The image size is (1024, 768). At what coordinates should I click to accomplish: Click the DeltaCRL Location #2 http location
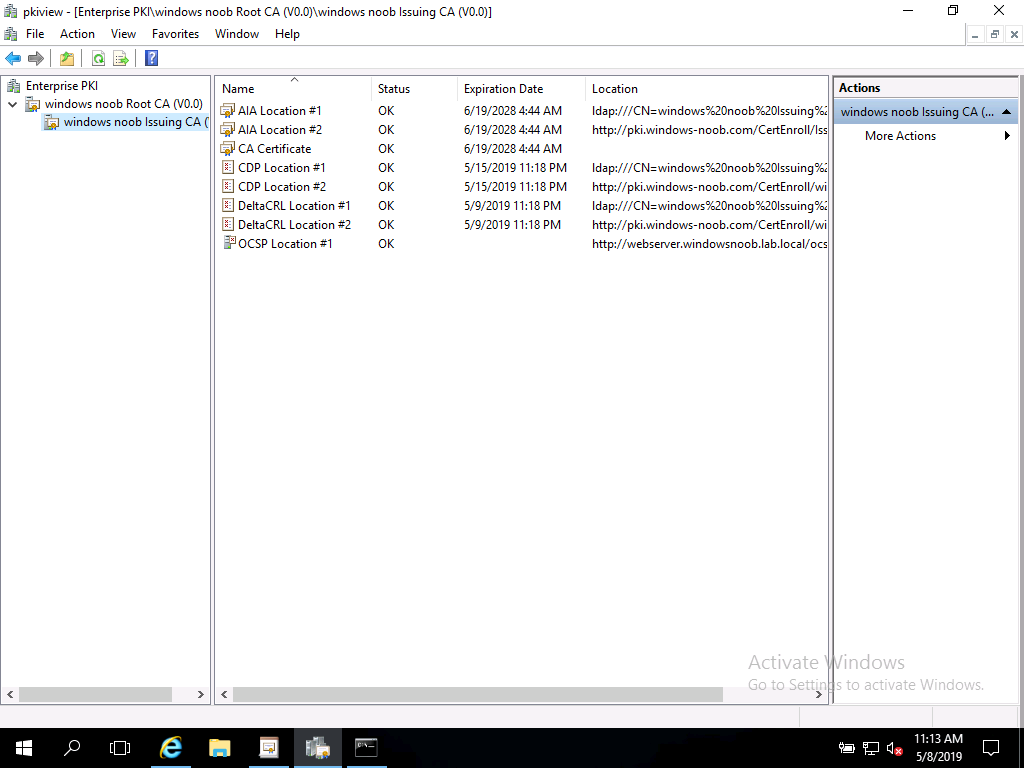point(709,225)
